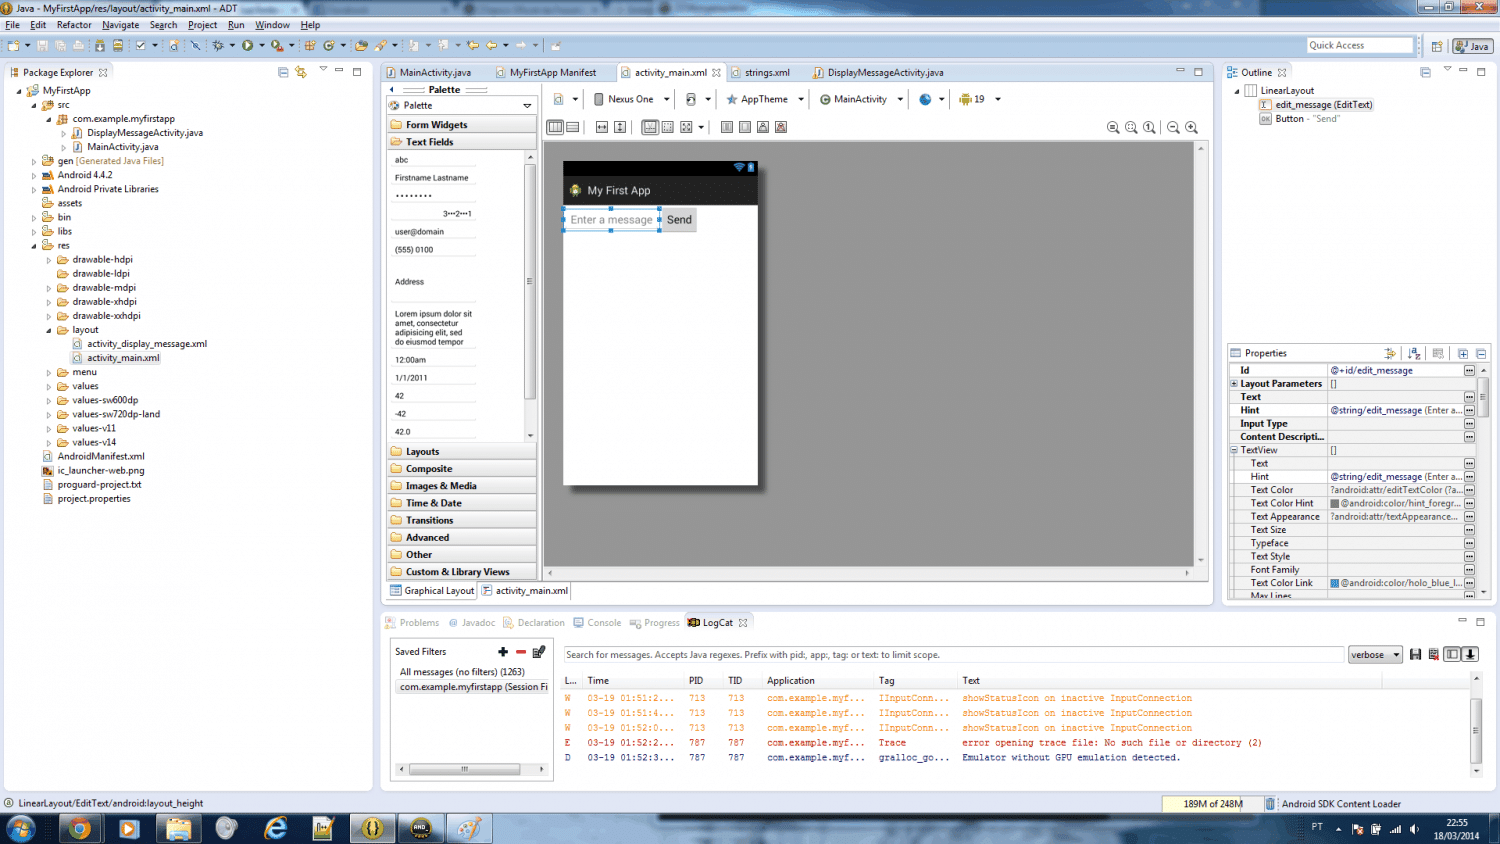Image resolution: width=1500 pixels, height=844 pixels.
Task: Zoom out the layout canvas
Action: tap(1173, 127)
